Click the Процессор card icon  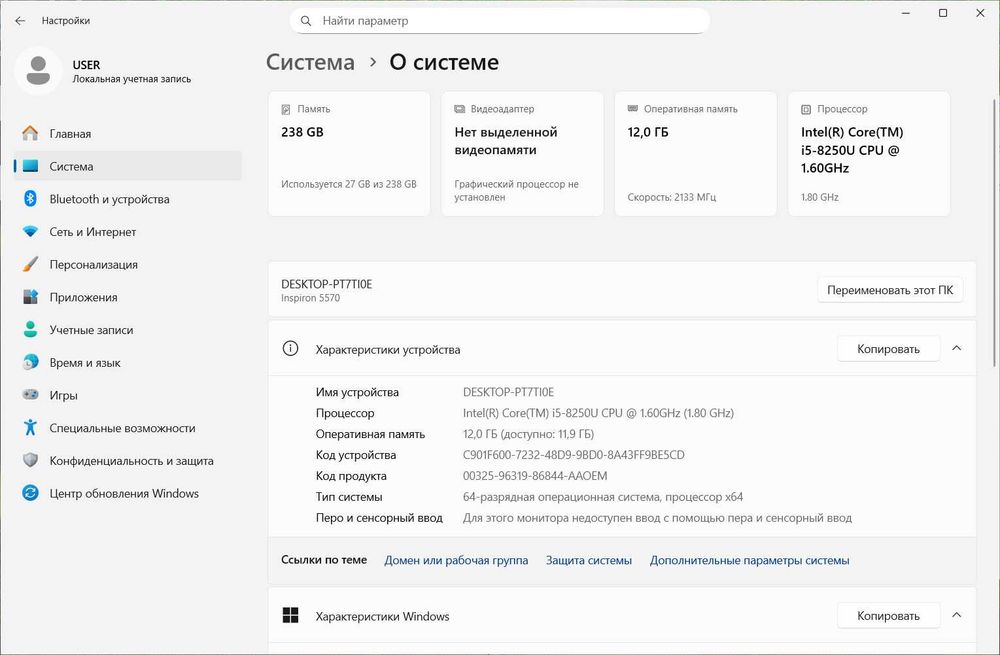point(806,109)
